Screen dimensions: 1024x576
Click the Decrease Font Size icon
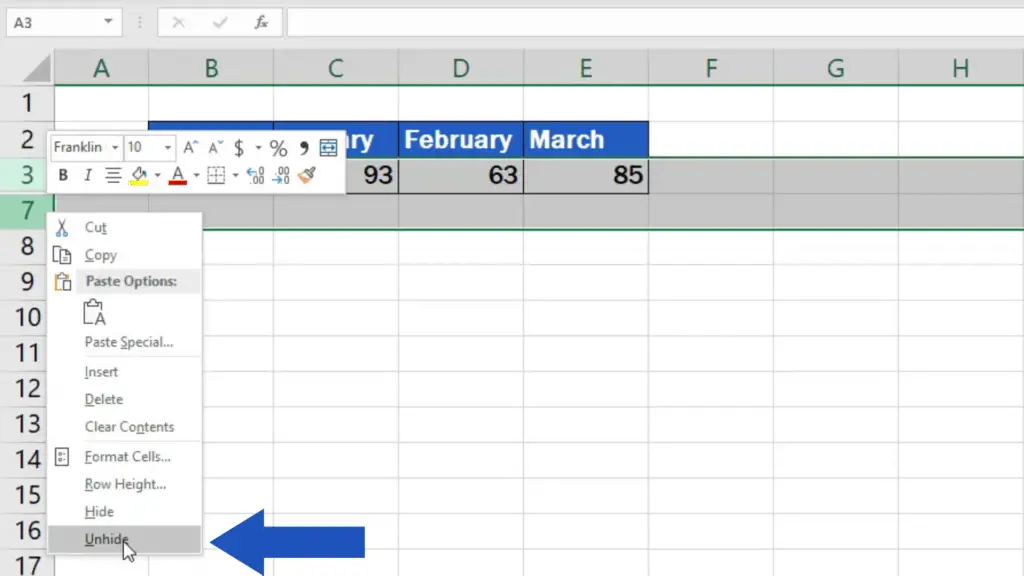tap(213, 145)
